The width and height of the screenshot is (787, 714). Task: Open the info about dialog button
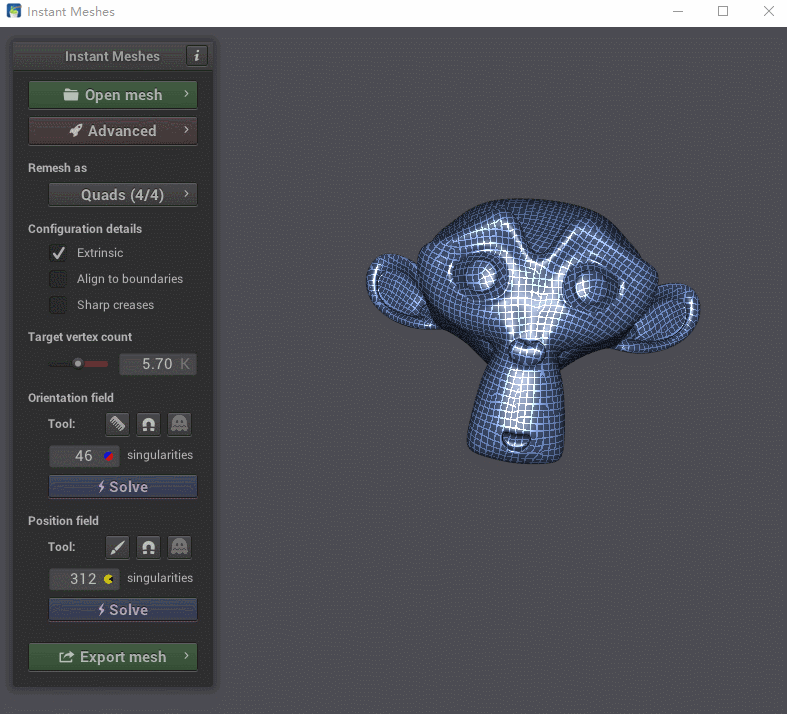point(197,56)
